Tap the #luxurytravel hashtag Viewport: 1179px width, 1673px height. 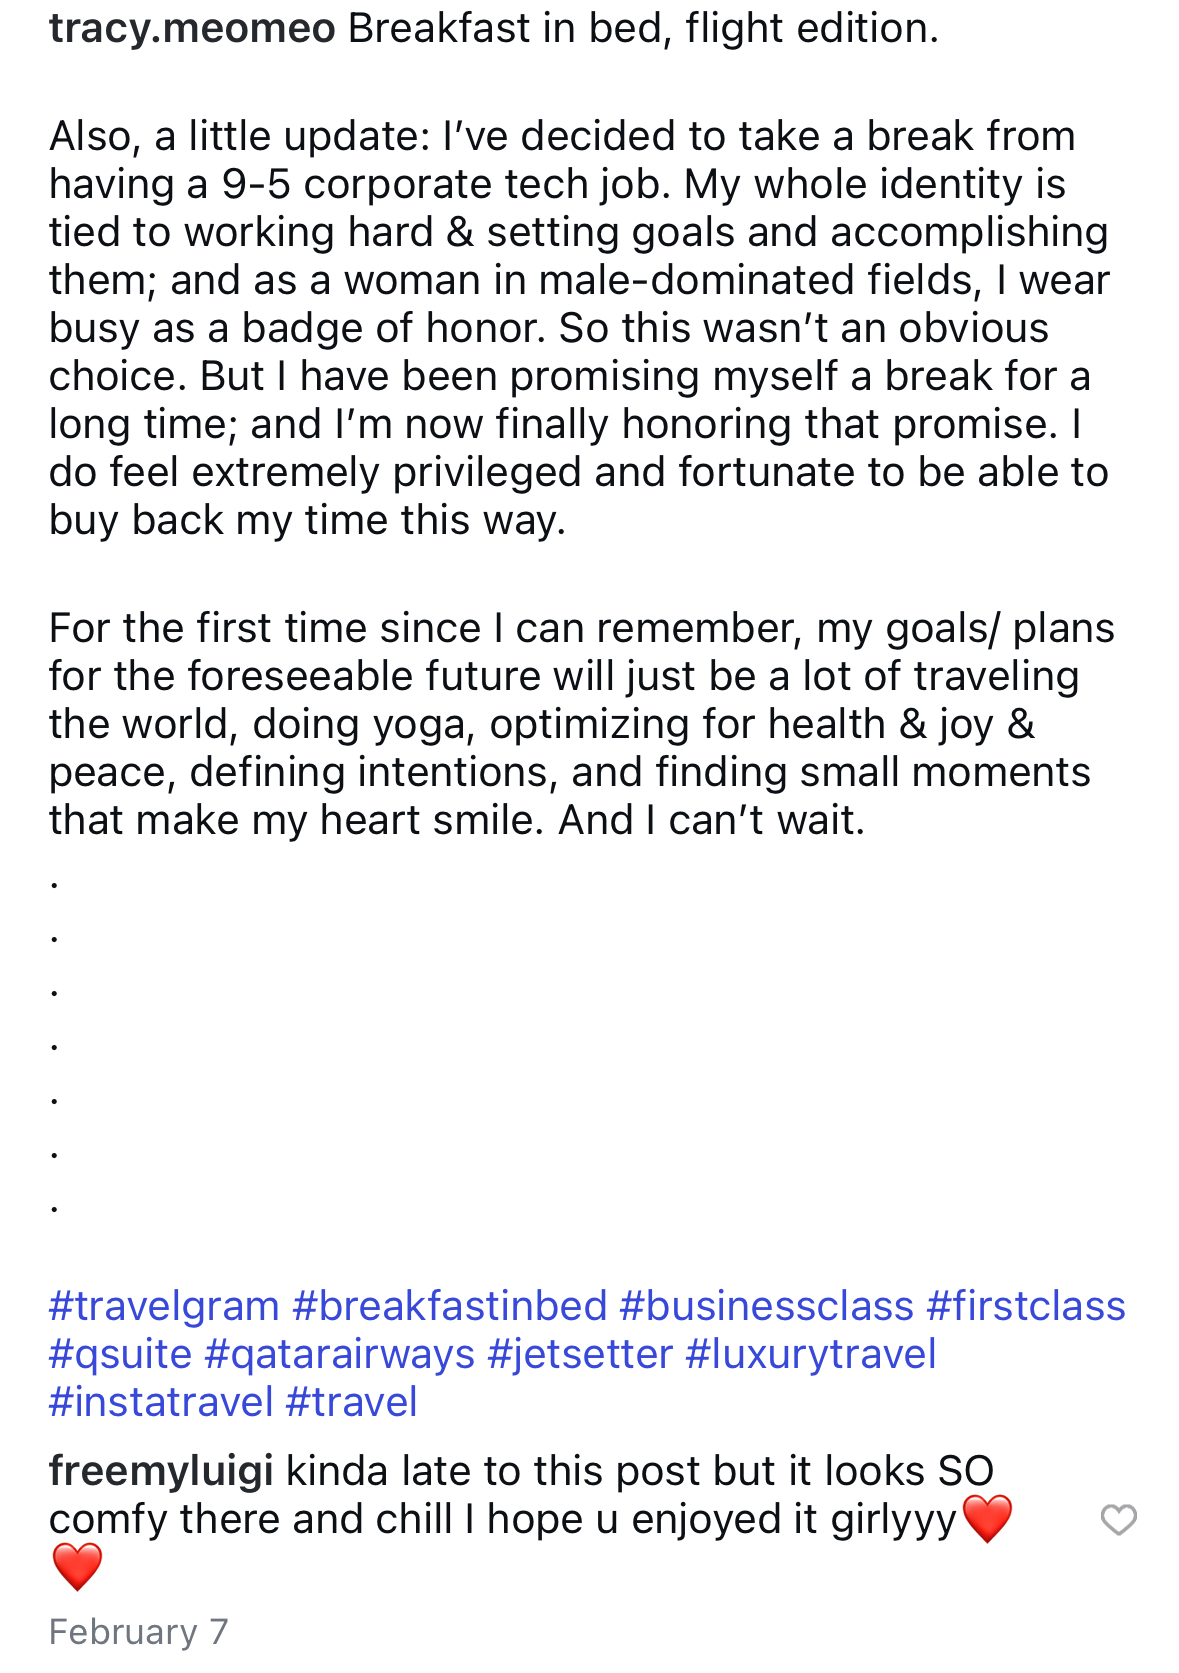coord(811,1354)
